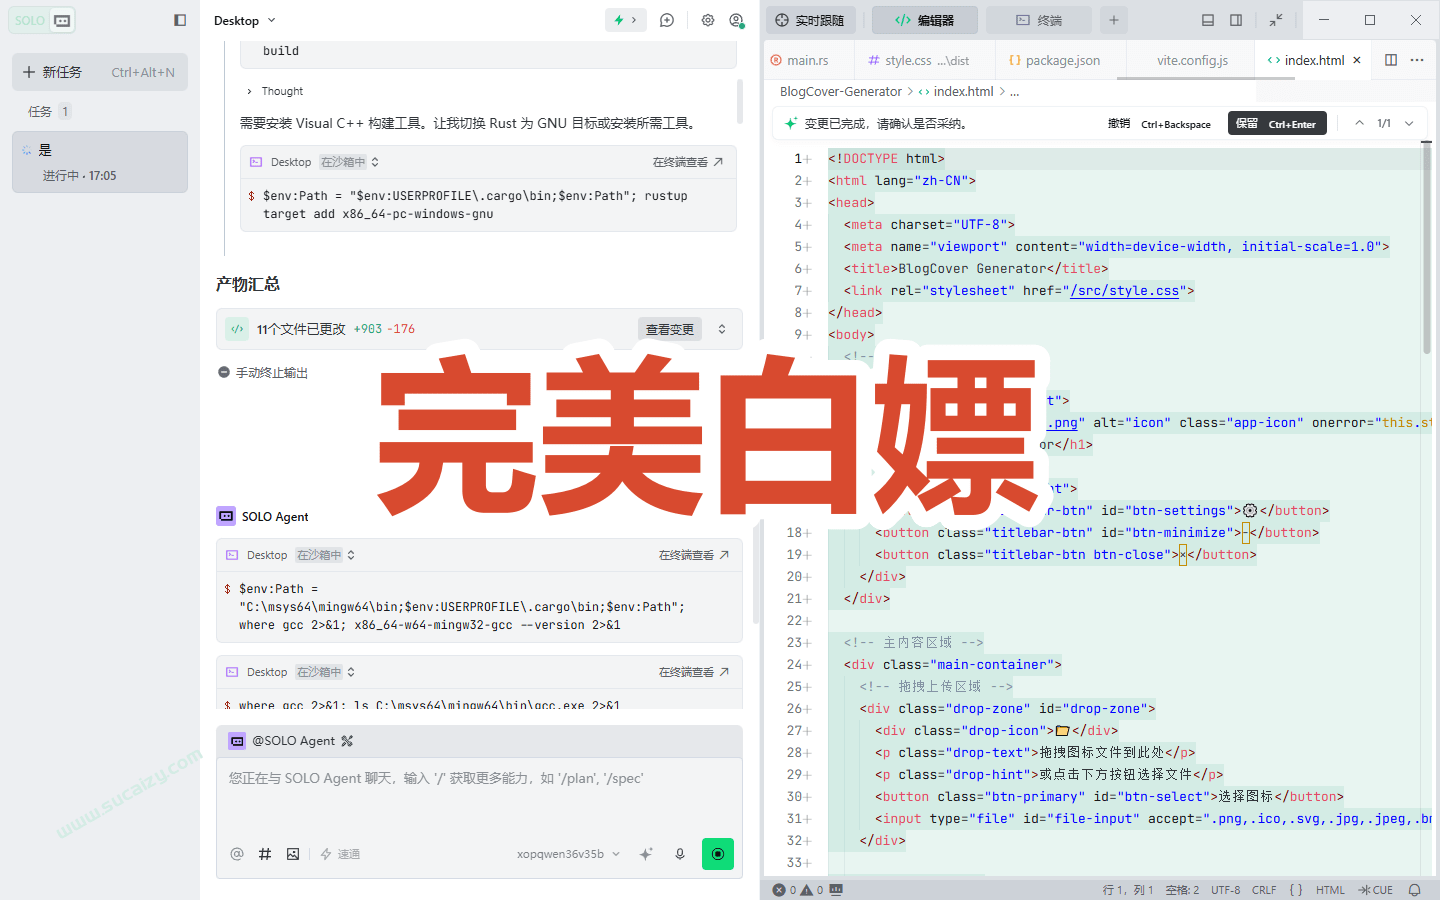This screenshot has height=900, width=1440.
Task: Click 查看变更 to review changes
Action: click(670, 329)
